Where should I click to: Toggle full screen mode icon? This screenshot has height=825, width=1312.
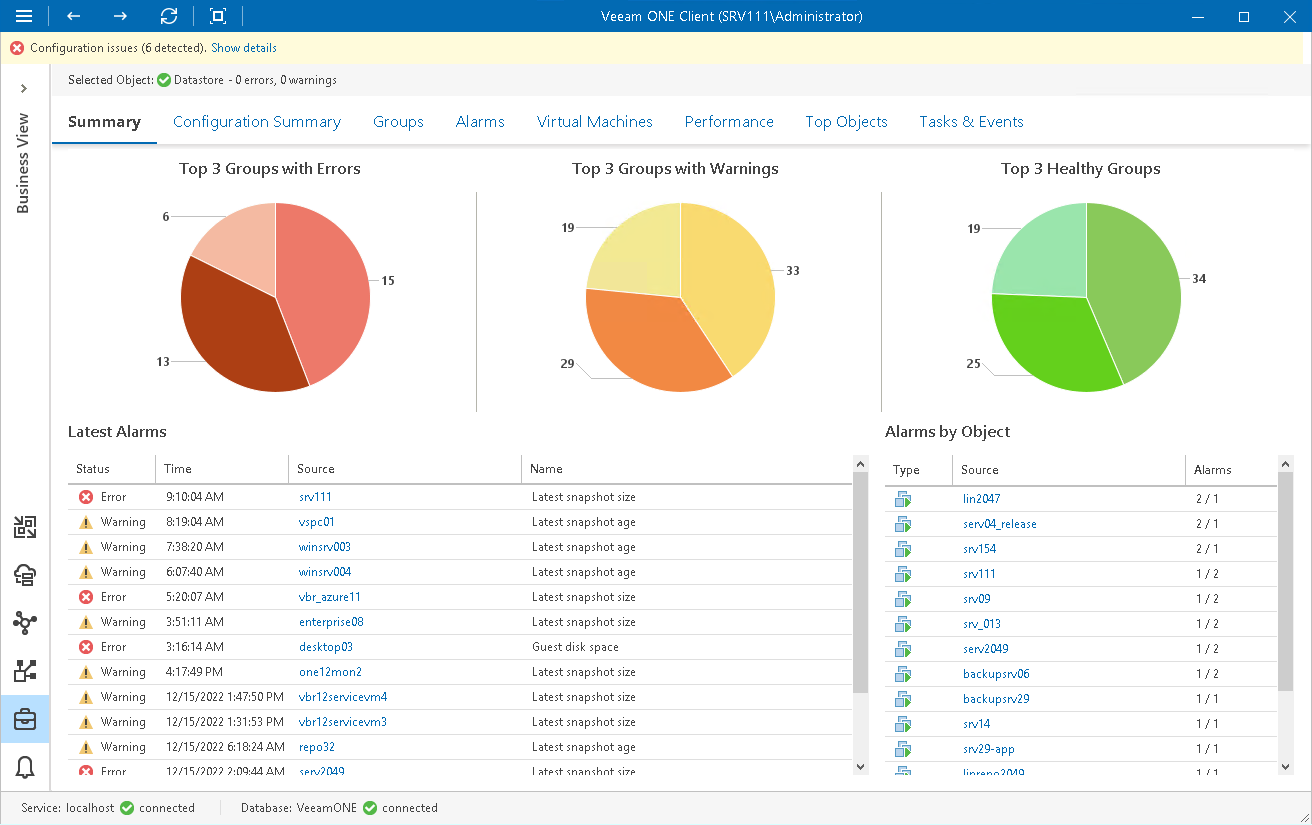[x=218, y=16]
